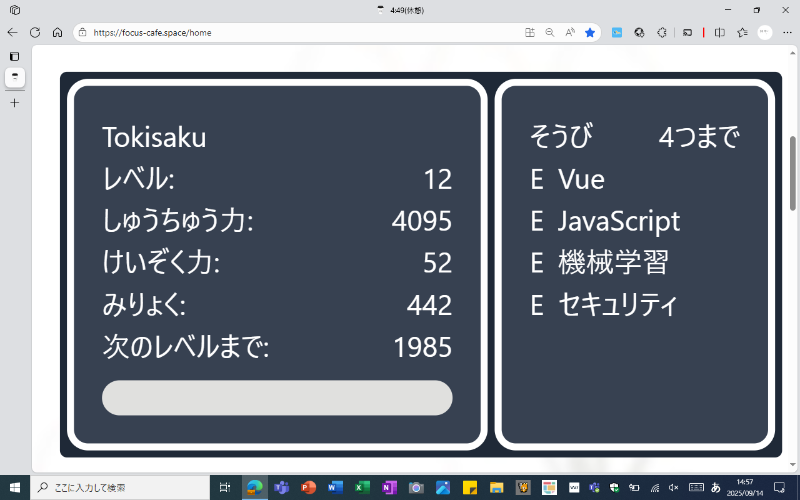
Task: Select the equipped 機械学習 item
Action: pyautogui.click(x=599, y=263)
